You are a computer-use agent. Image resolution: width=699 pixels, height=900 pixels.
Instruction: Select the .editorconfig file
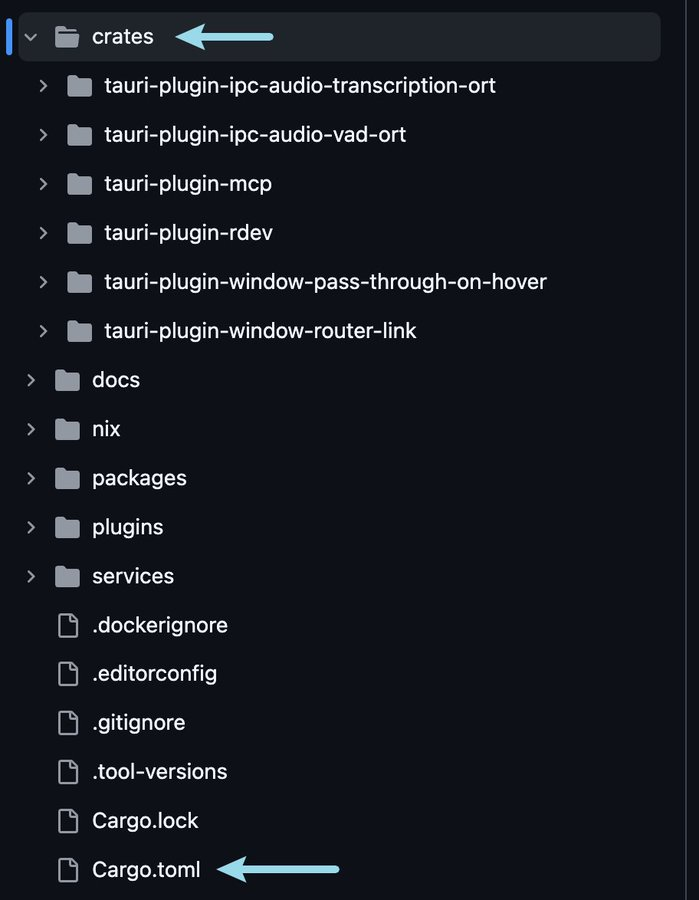[153, 673]
